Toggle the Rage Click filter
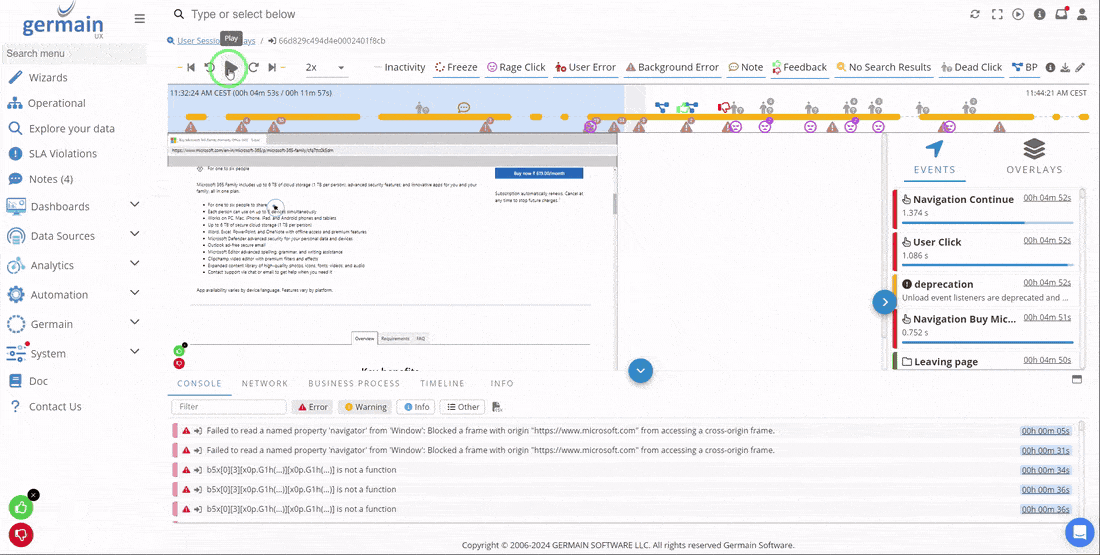1100x555 pixels. tap(516, 67)
